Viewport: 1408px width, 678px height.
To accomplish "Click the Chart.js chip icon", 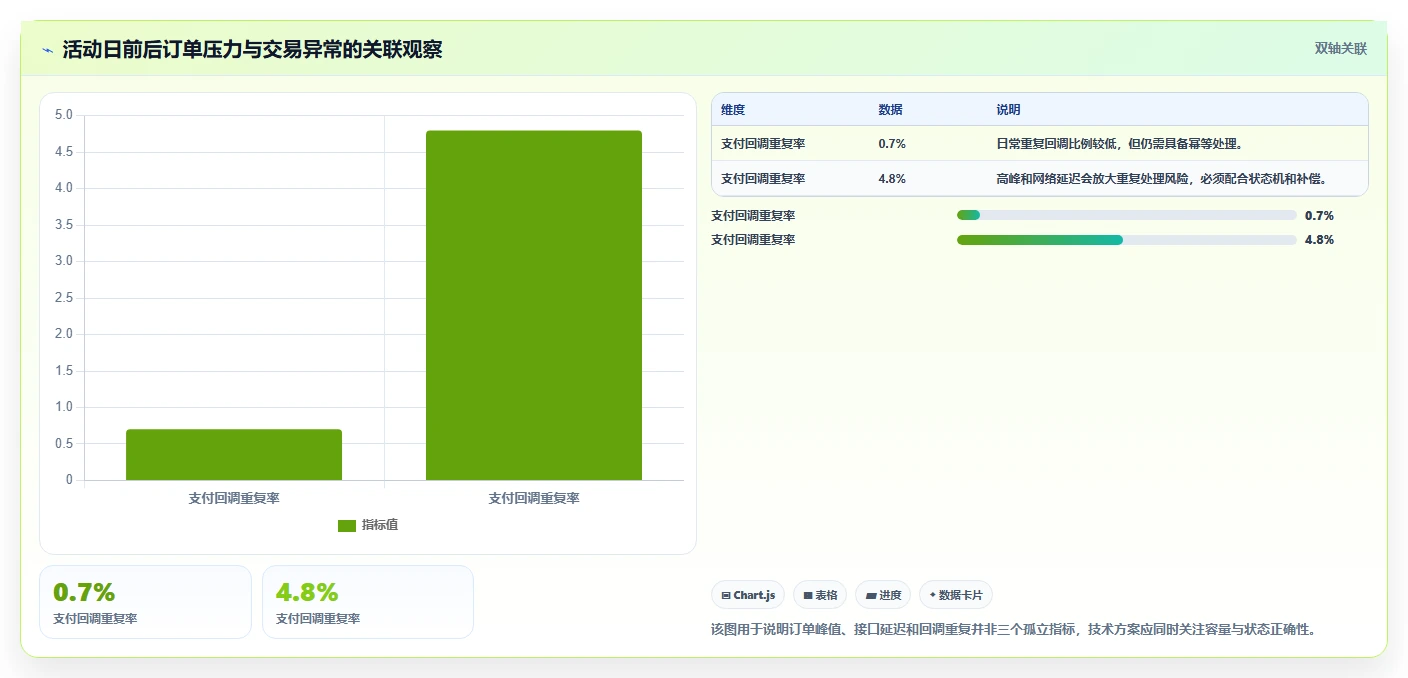I will tap(726, 595).
